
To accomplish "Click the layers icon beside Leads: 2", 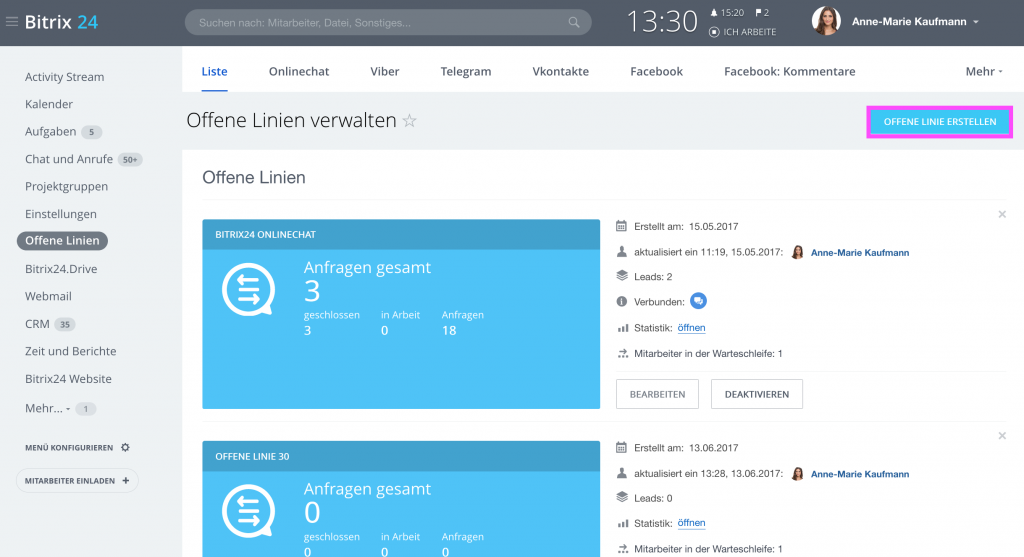I will point(622,276).
